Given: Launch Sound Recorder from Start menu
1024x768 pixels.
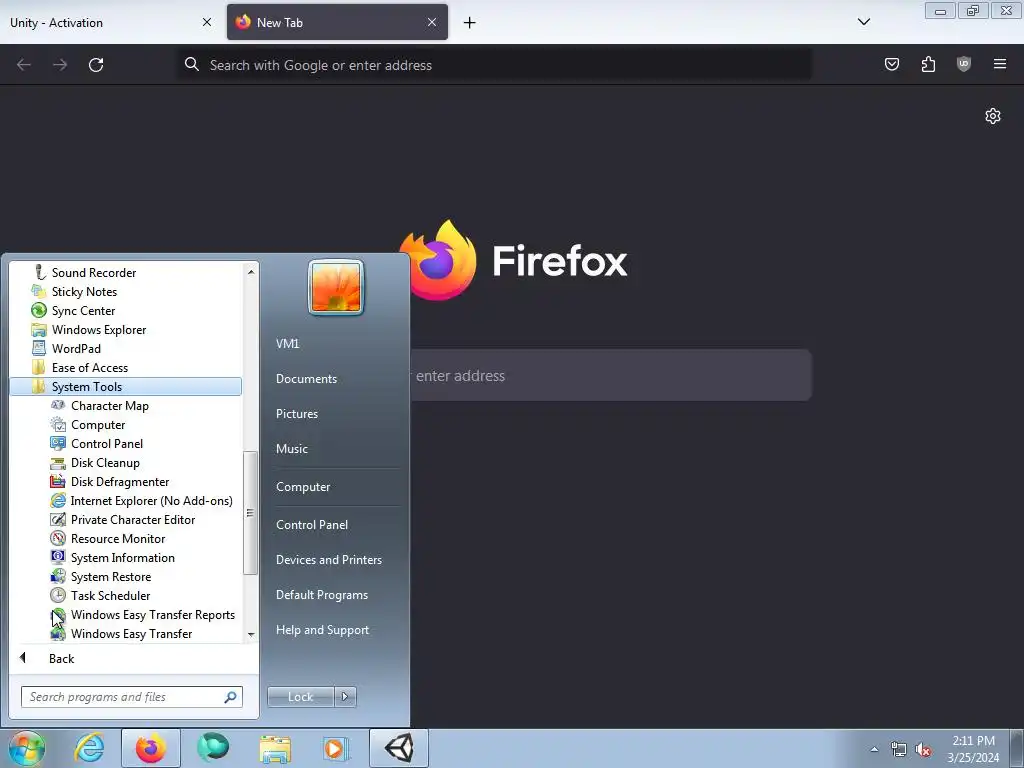Looking at the screenshot, I should (93, 273).
